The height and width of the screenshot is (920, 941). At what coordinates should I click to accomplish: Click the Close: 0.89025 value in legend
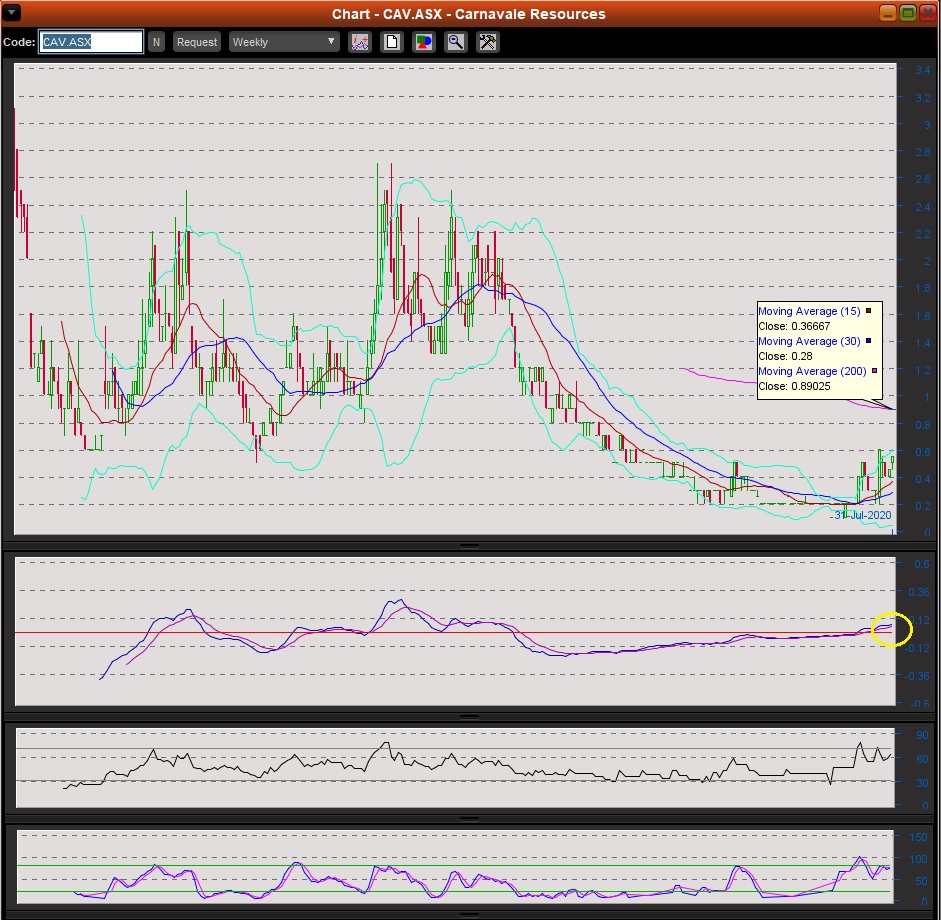(x=794, y=386)
